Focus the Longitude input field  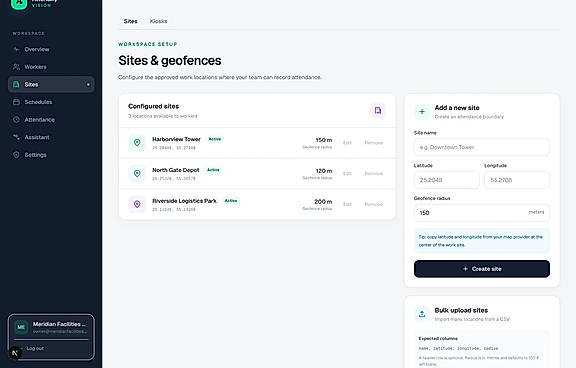coord(516,180)
